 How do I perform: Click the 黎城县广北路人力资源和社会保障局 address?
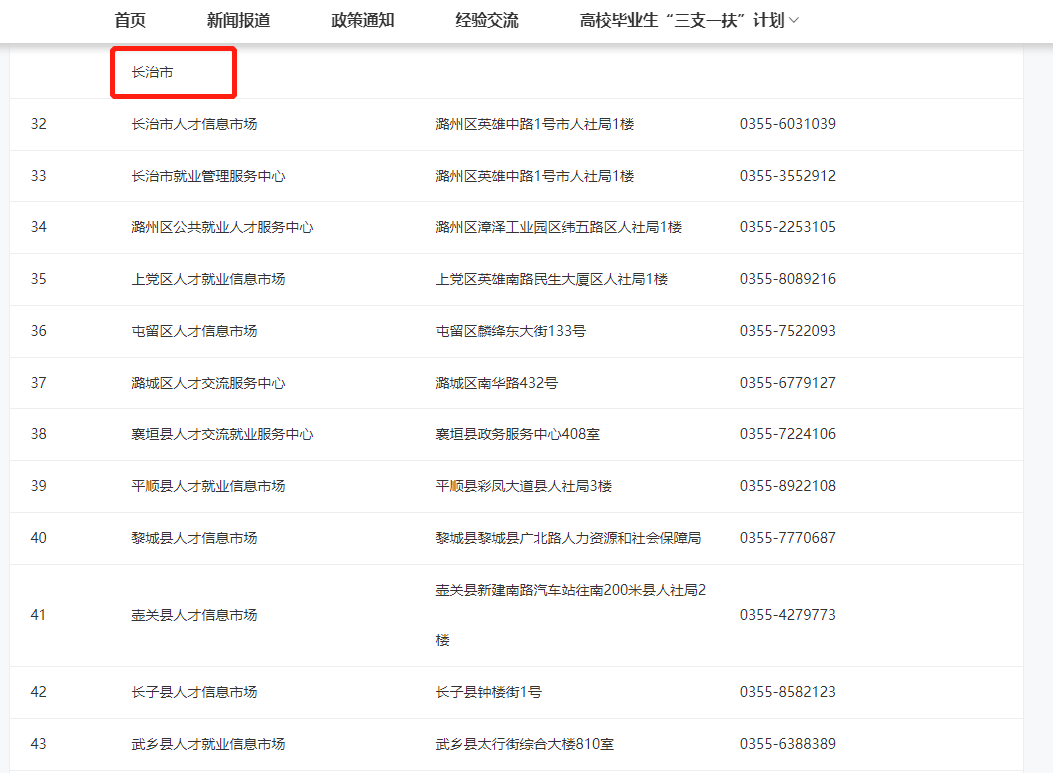(568, 538)
